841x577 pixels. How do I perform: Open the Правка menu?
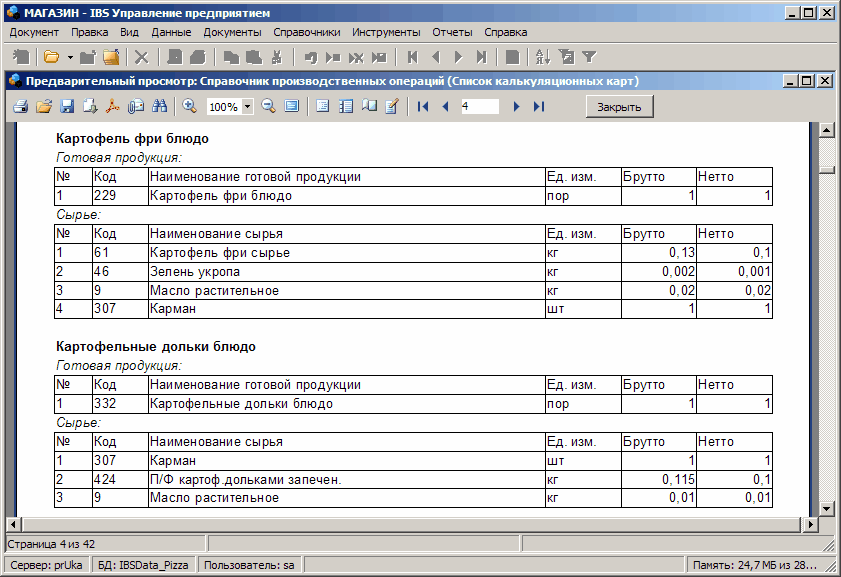(90, 32)
